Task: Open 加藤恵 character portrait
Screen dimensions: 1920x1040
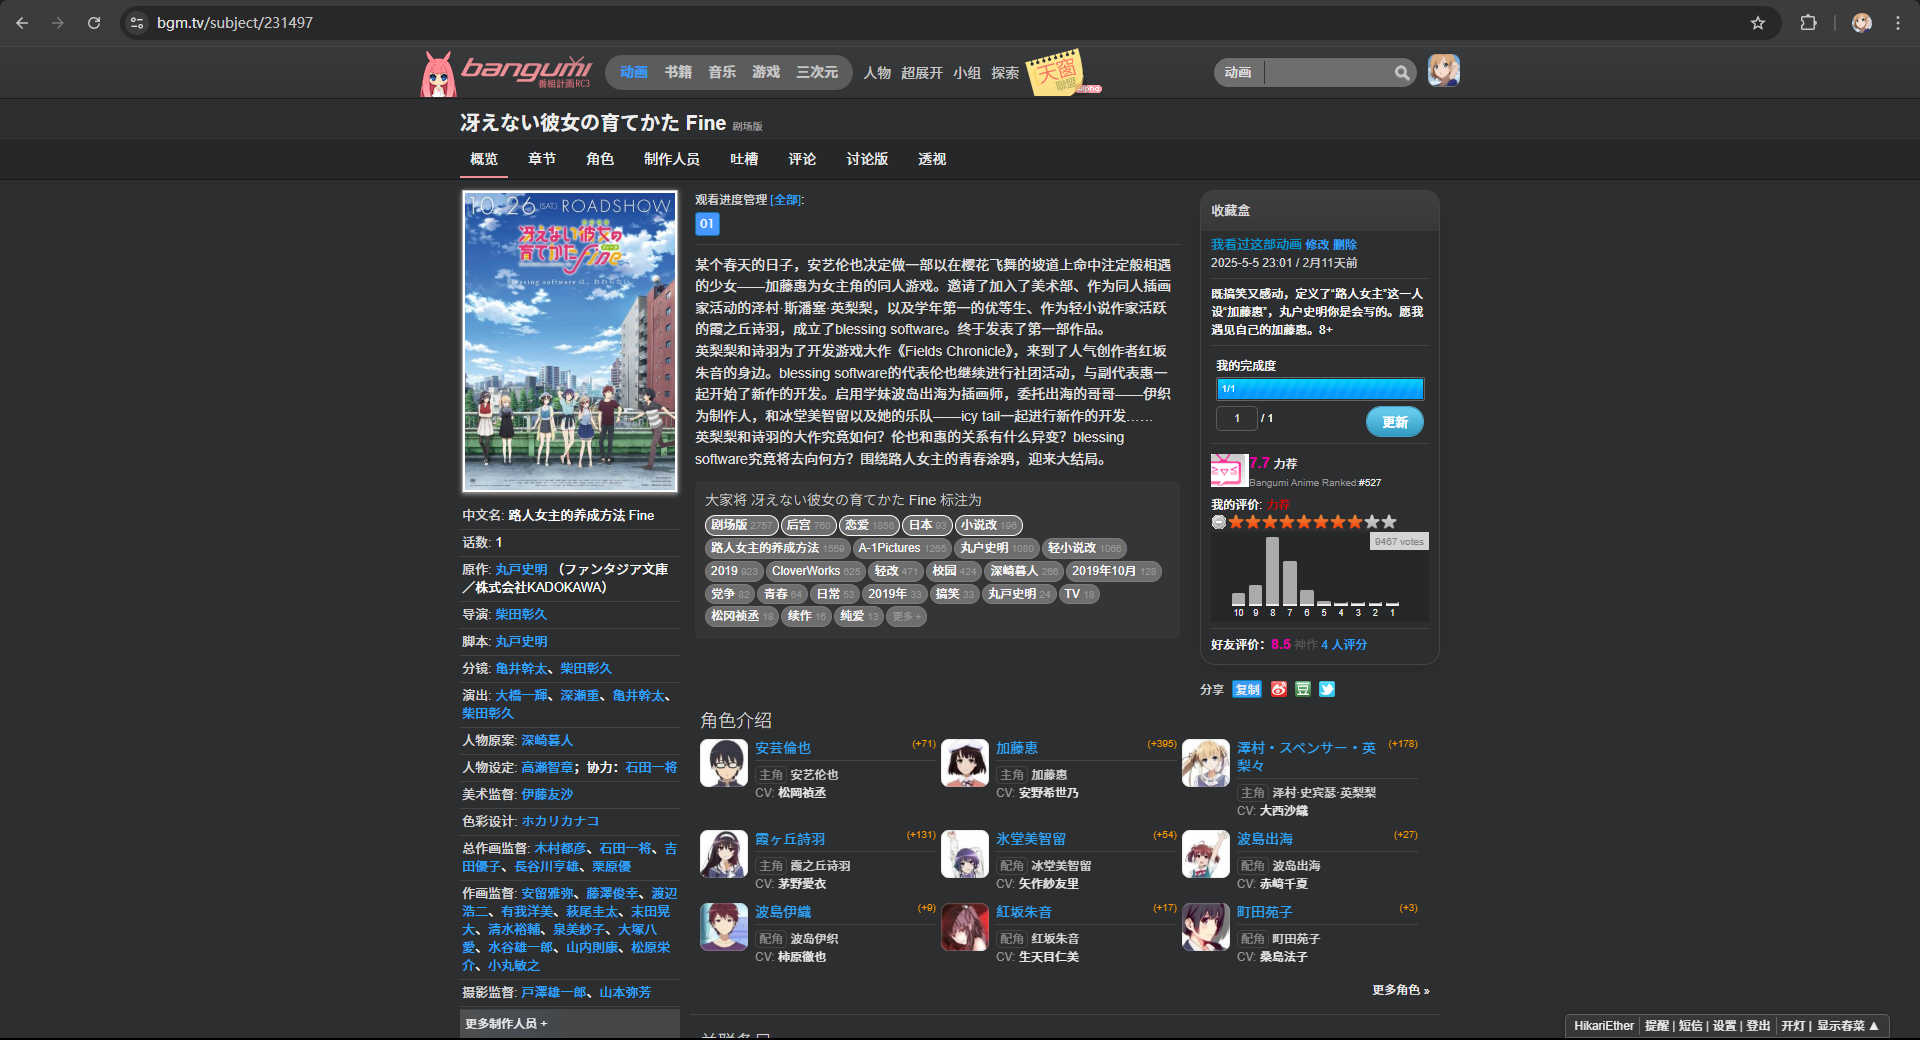Action: coord(965,763)
